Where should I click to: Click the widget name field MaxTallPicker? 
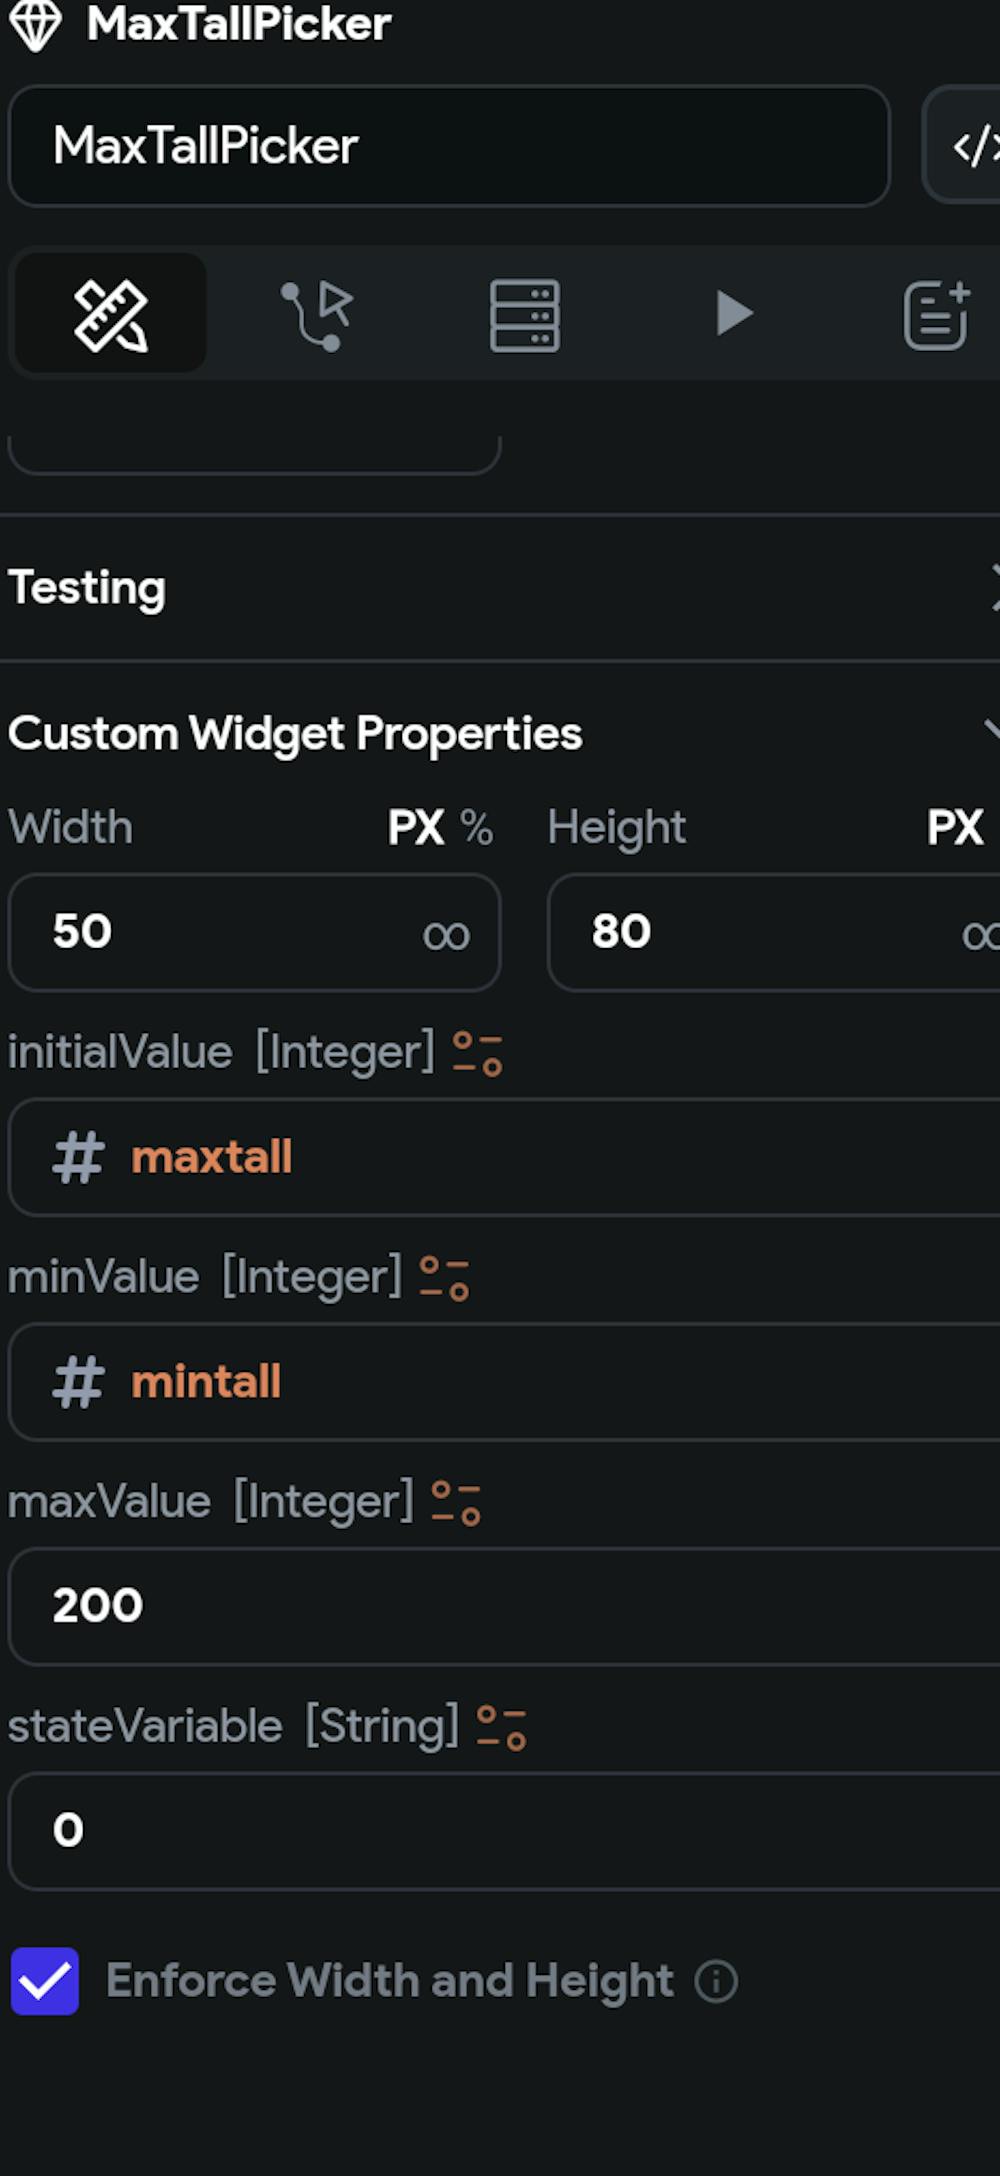click(x=448, y=146)
